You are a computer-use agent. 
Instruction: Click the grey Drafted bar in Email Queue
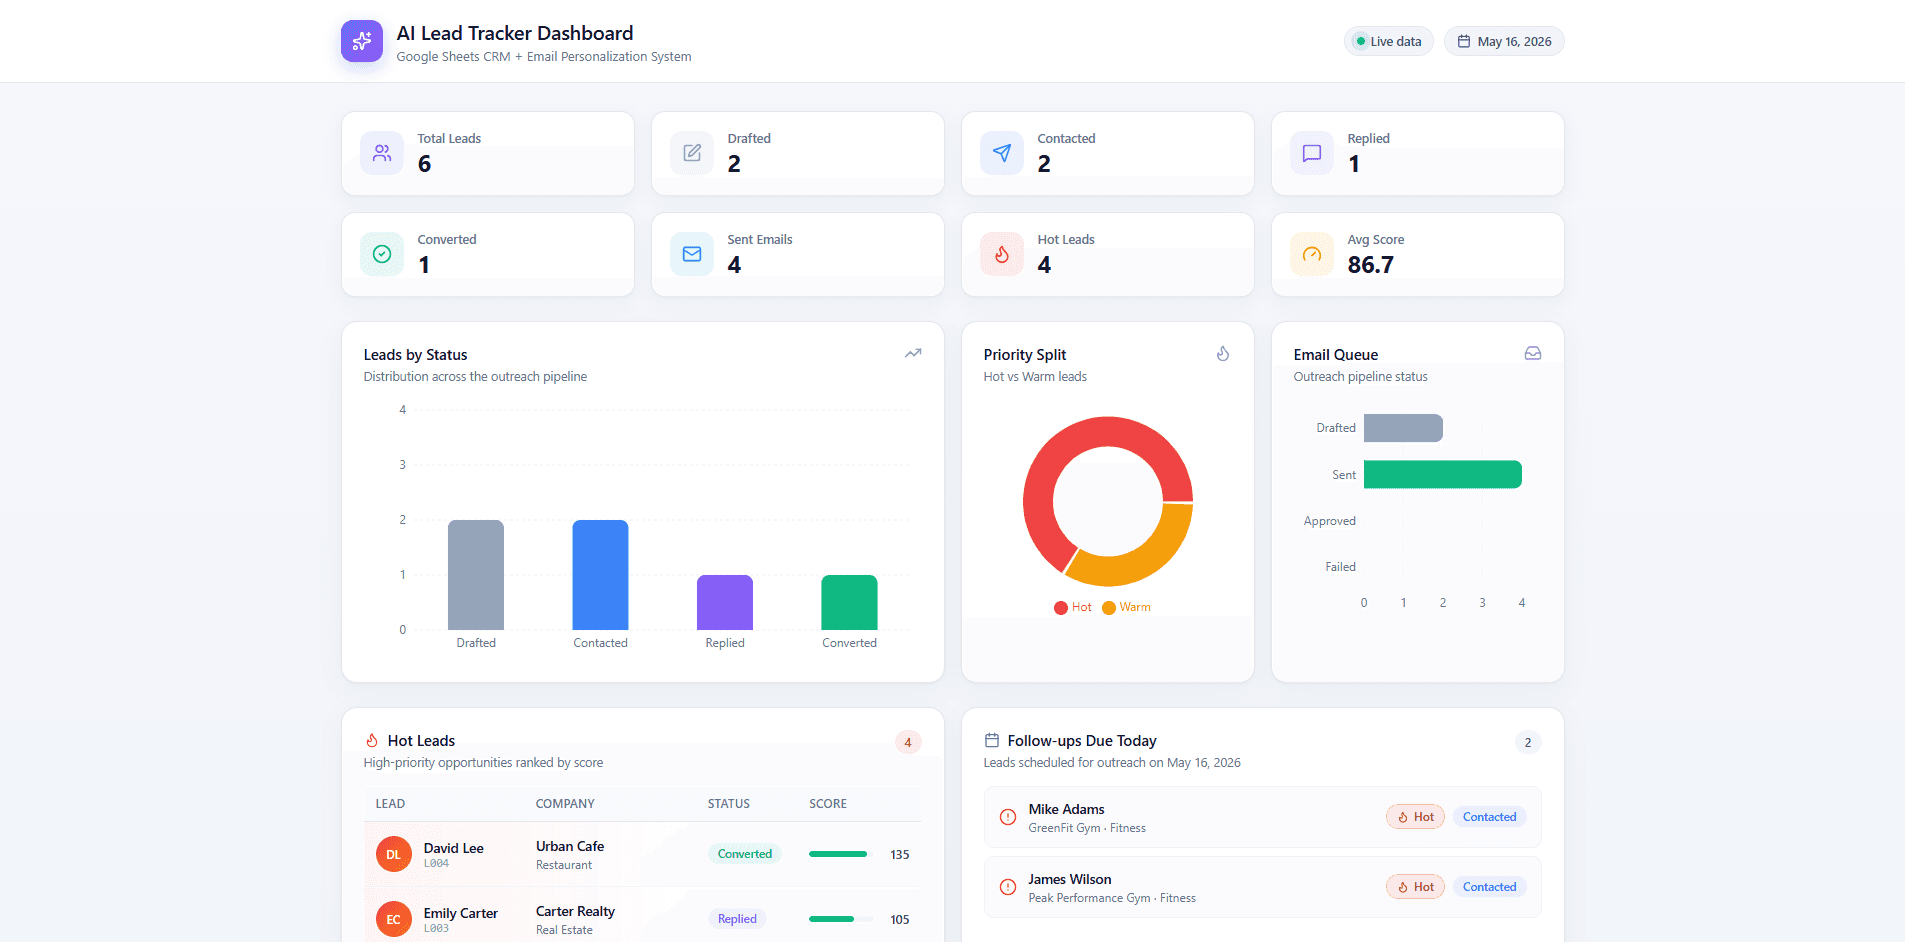(1403, 428)
